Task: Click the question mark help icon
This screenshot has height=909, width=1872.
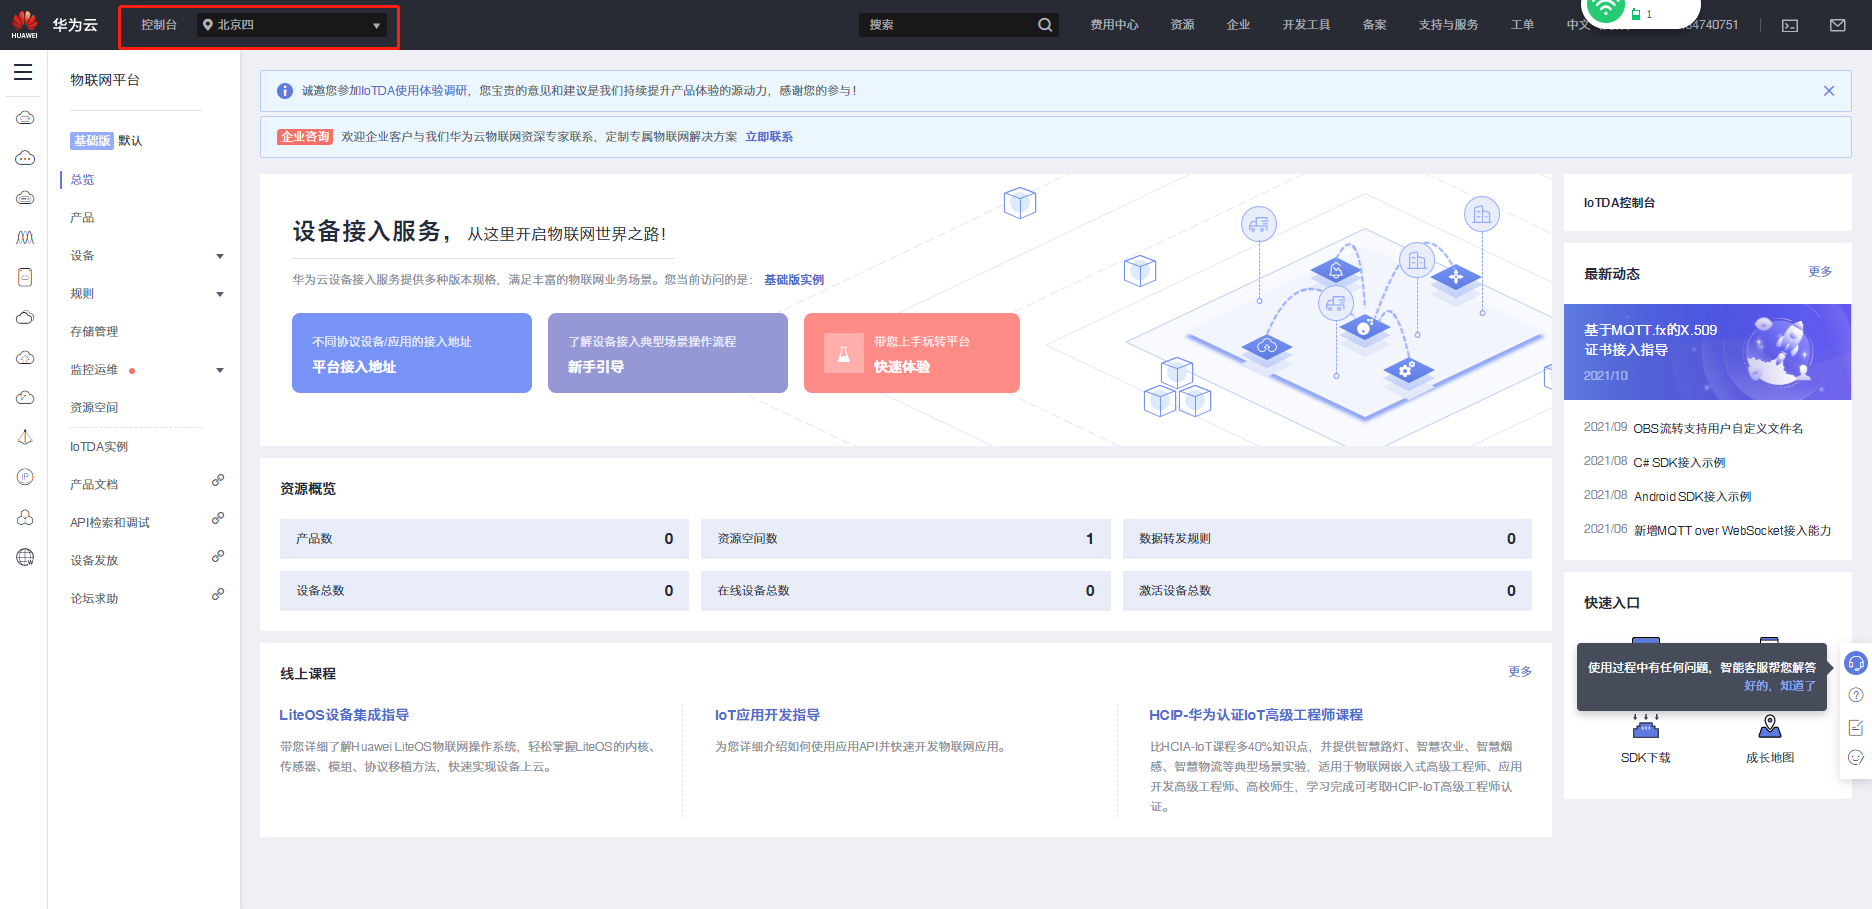Action: 1856,695
